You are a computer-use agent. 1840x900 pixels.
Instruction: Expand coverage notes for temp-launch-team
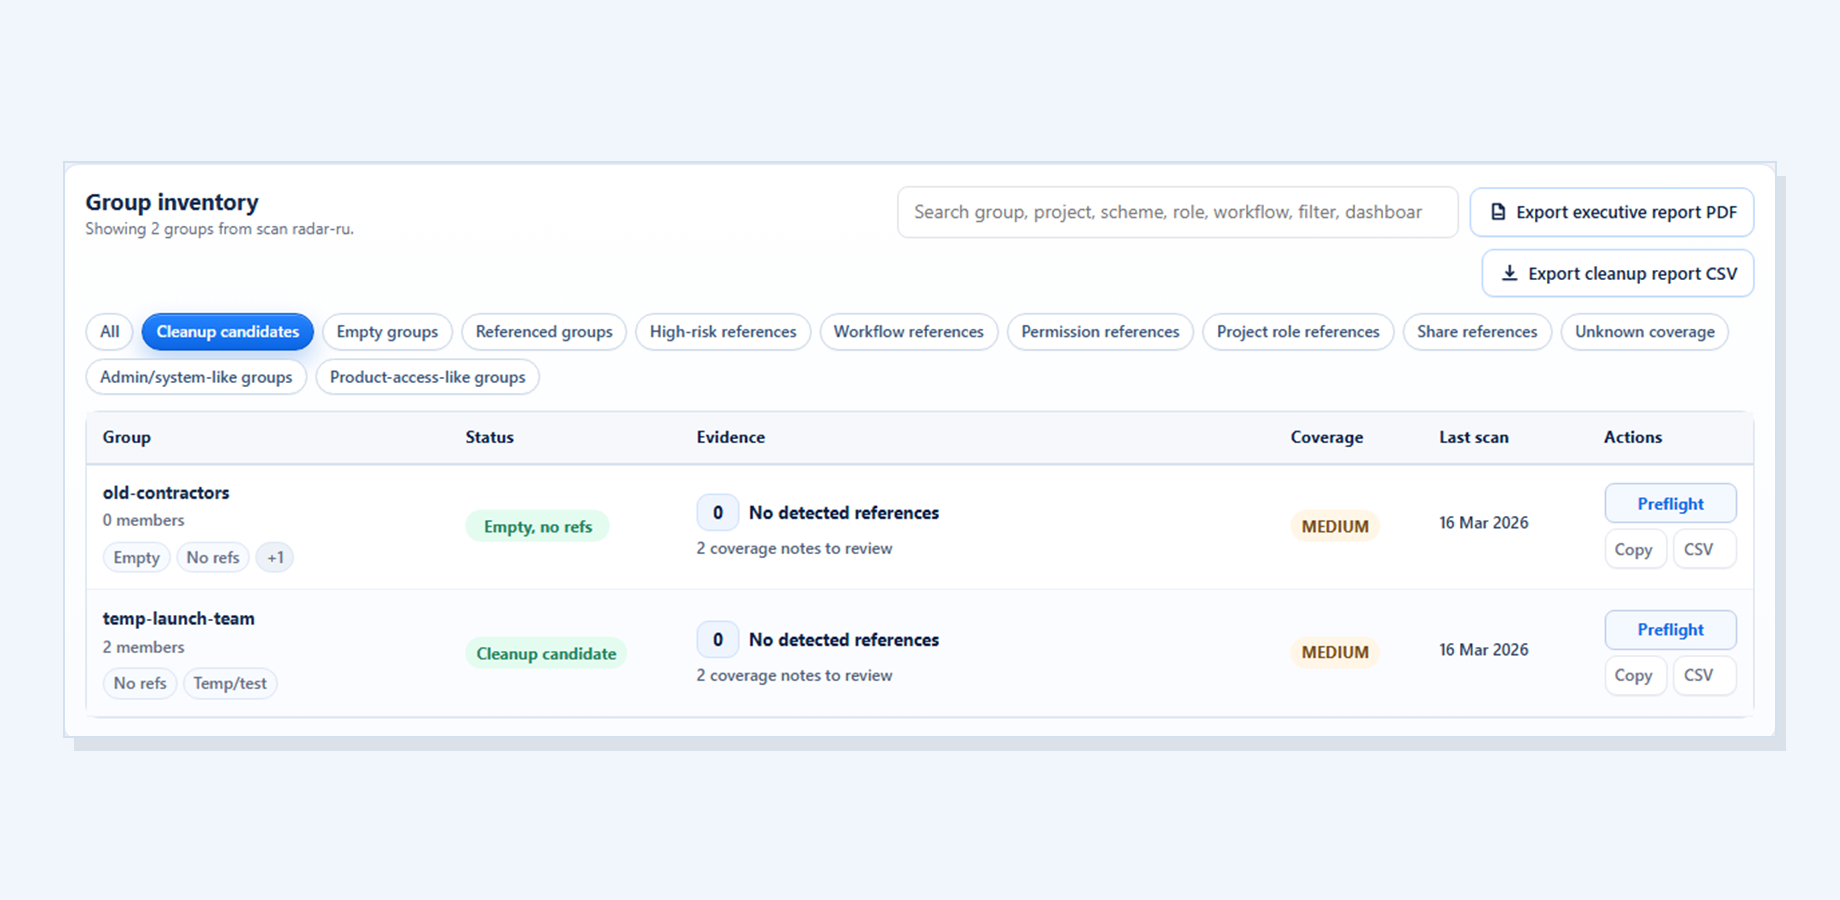click(x=794, y=675)
